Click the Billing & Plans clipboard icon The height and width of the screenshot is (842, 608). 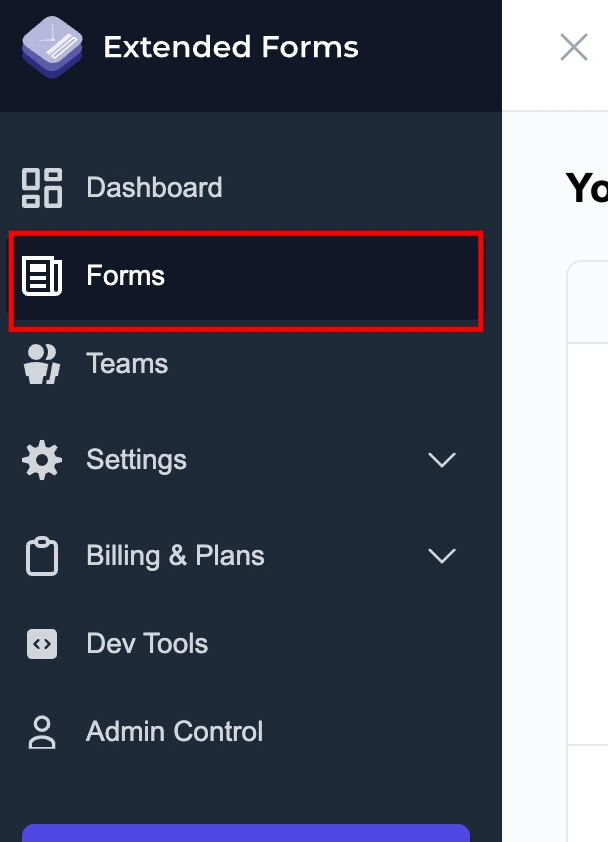(41, 555)
